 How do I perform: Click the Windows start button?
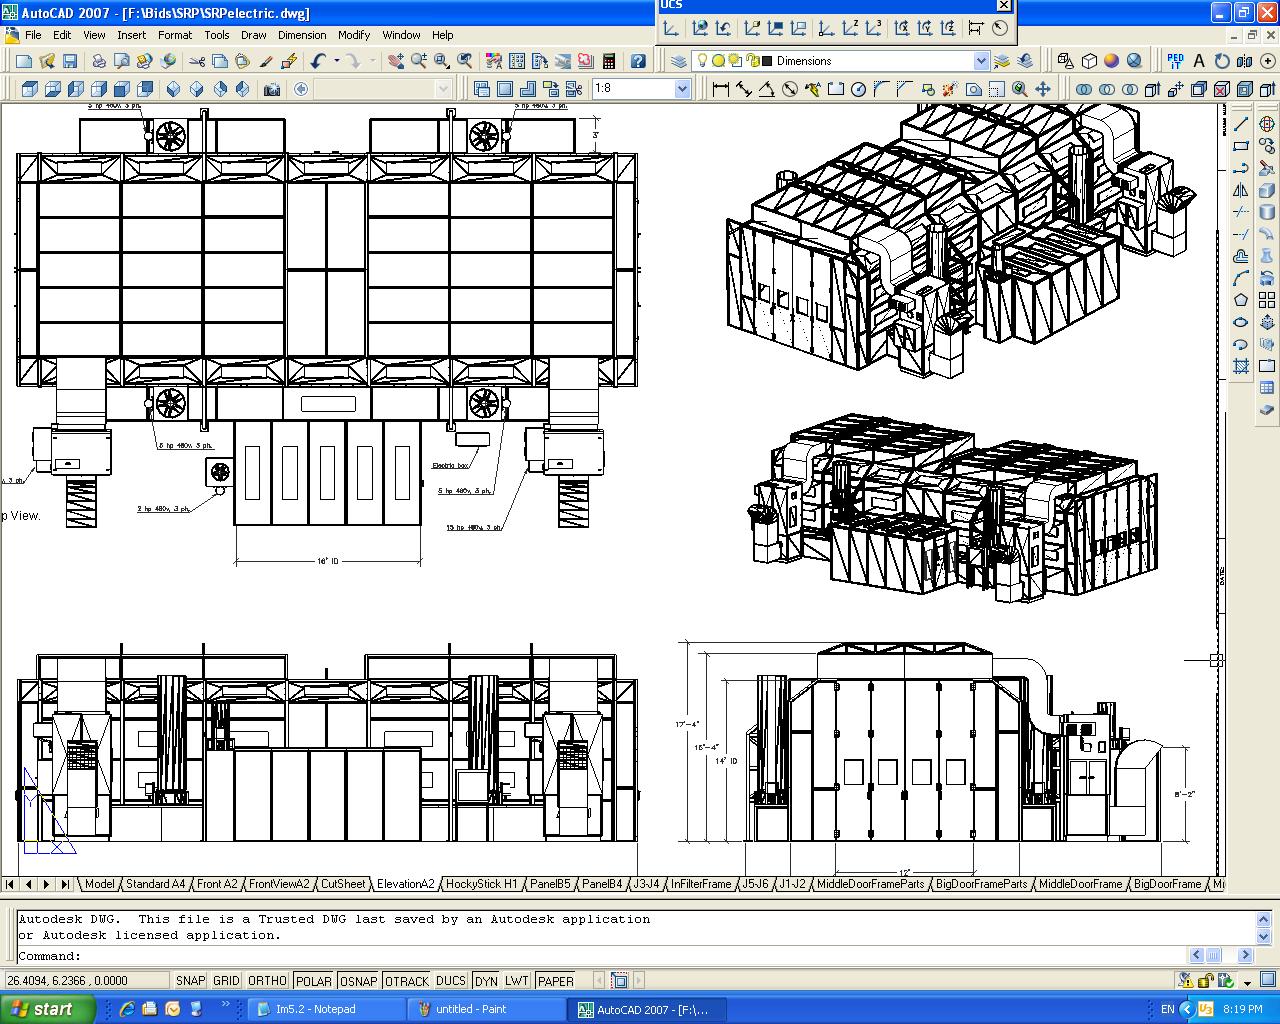[x=47, y=1009]
